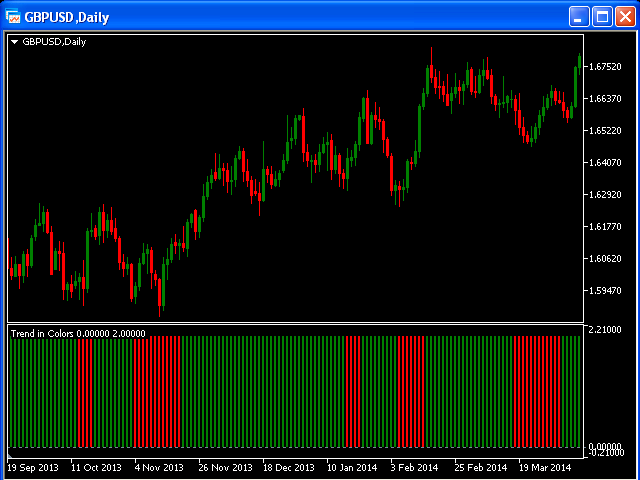
Task: Minimize the GBPUSD,Daily chart window
Action: point(579,17)
